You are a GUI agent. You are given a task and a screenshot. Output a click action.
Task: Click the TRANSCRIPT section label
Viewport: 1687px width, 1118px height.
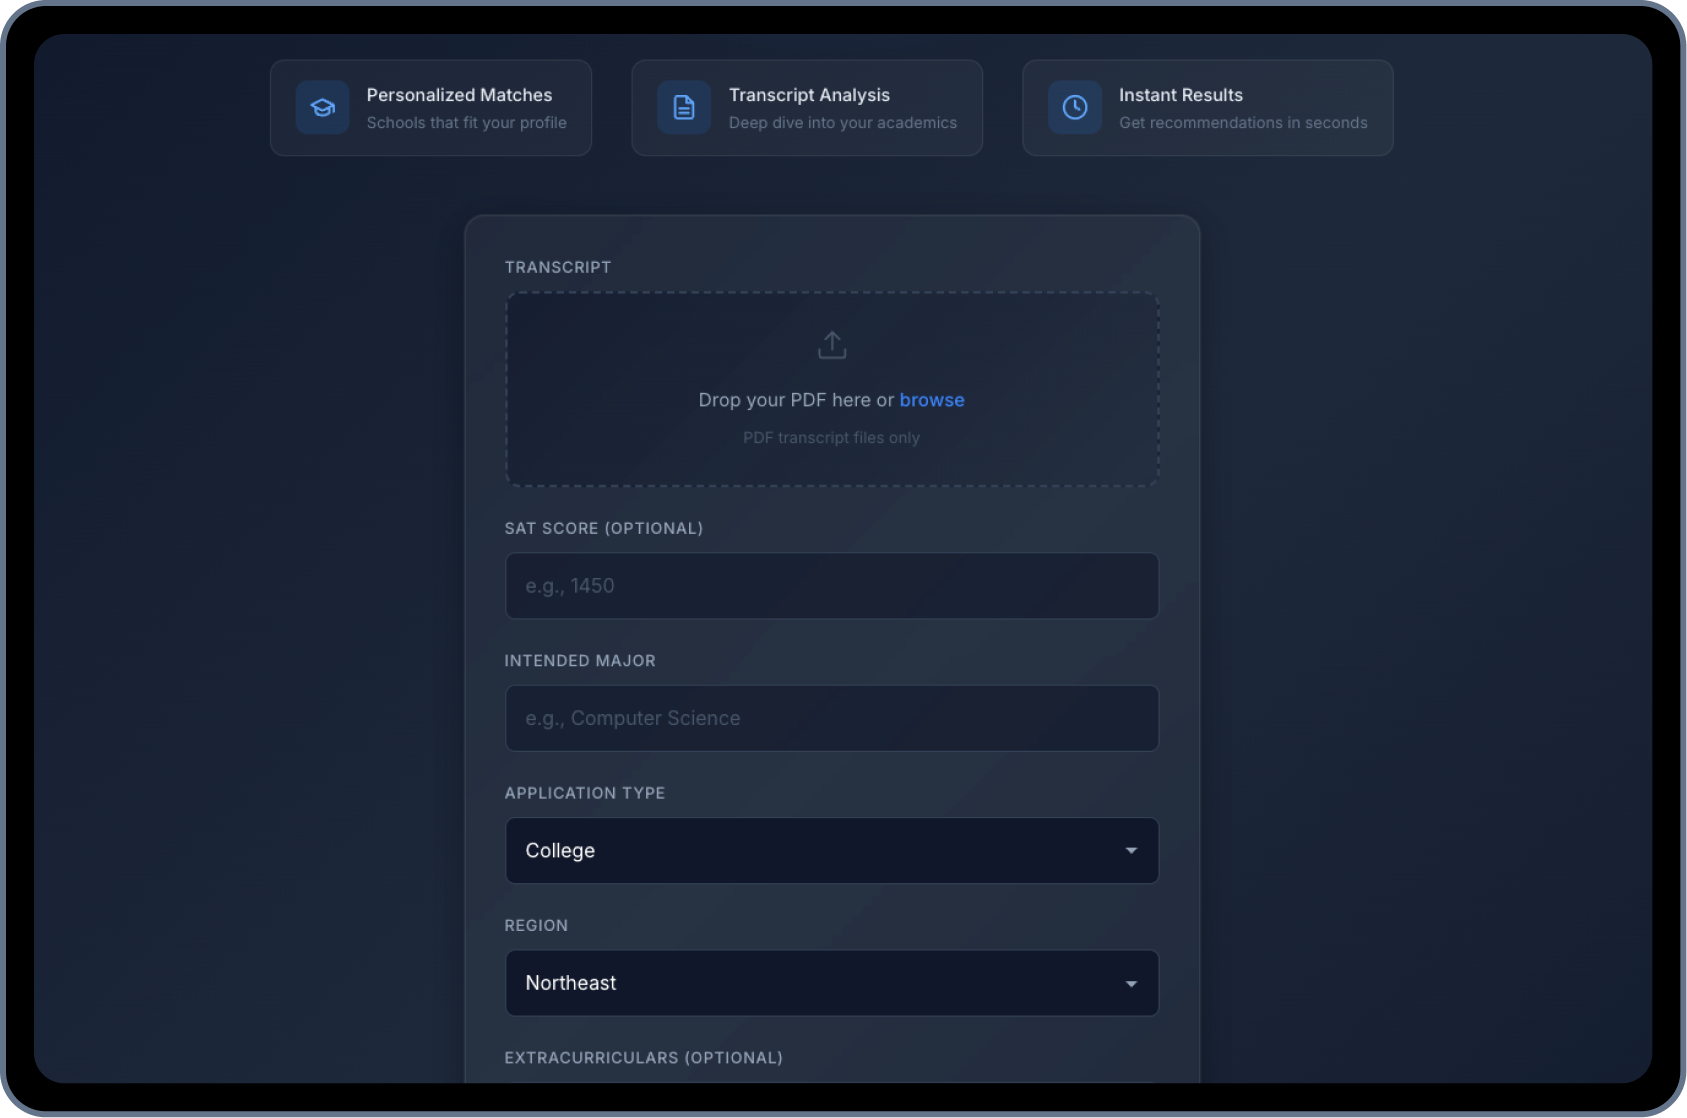click(x=557, y=267)
